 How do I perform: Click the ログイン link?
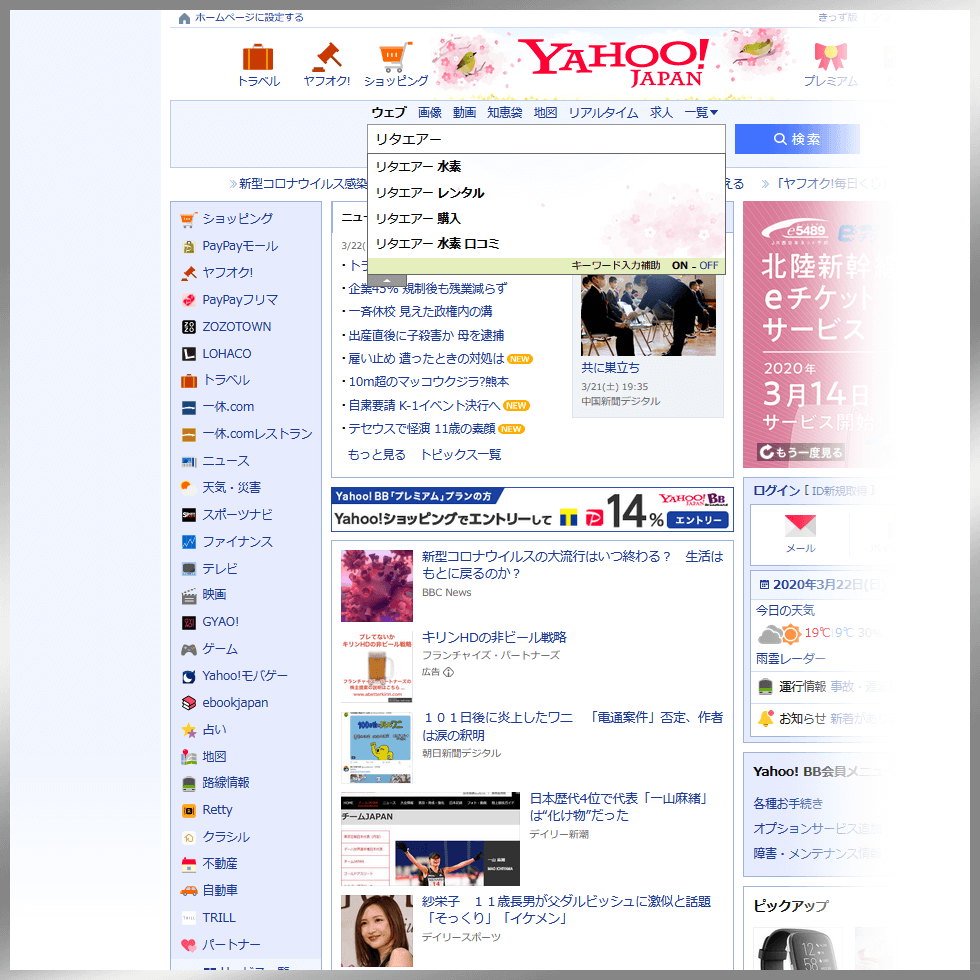776,491
